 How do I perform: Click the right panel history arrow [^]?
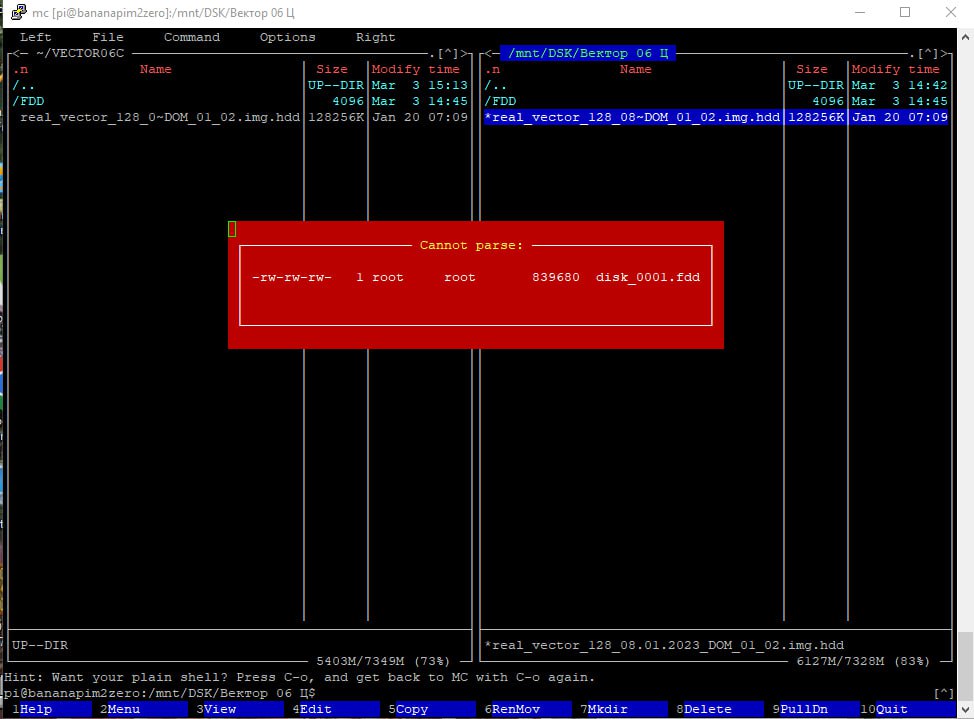928,53
